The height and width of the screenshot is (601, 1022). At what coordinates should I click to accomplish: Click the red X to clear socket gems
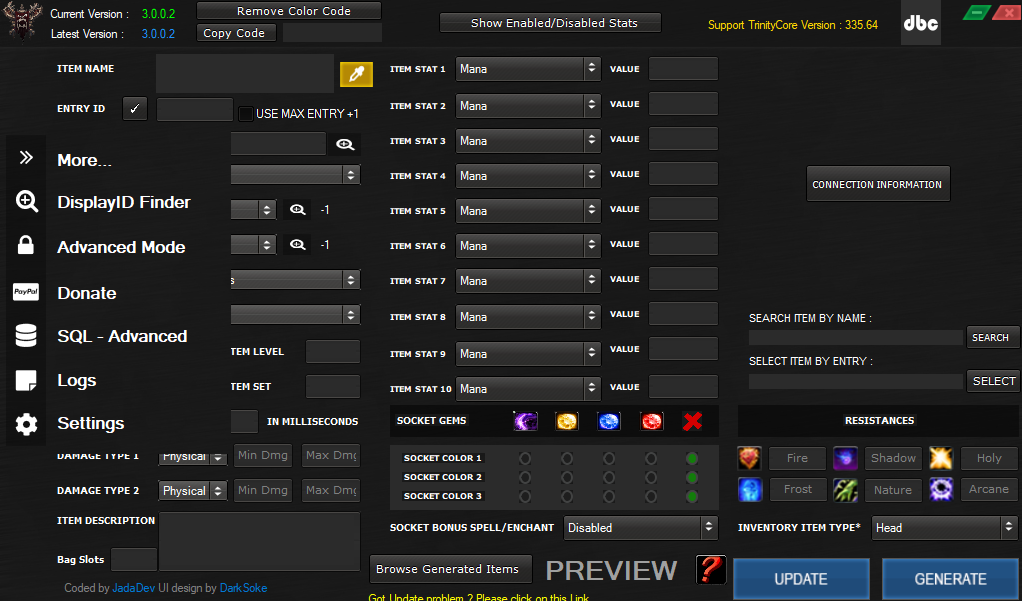pos(693,421)
